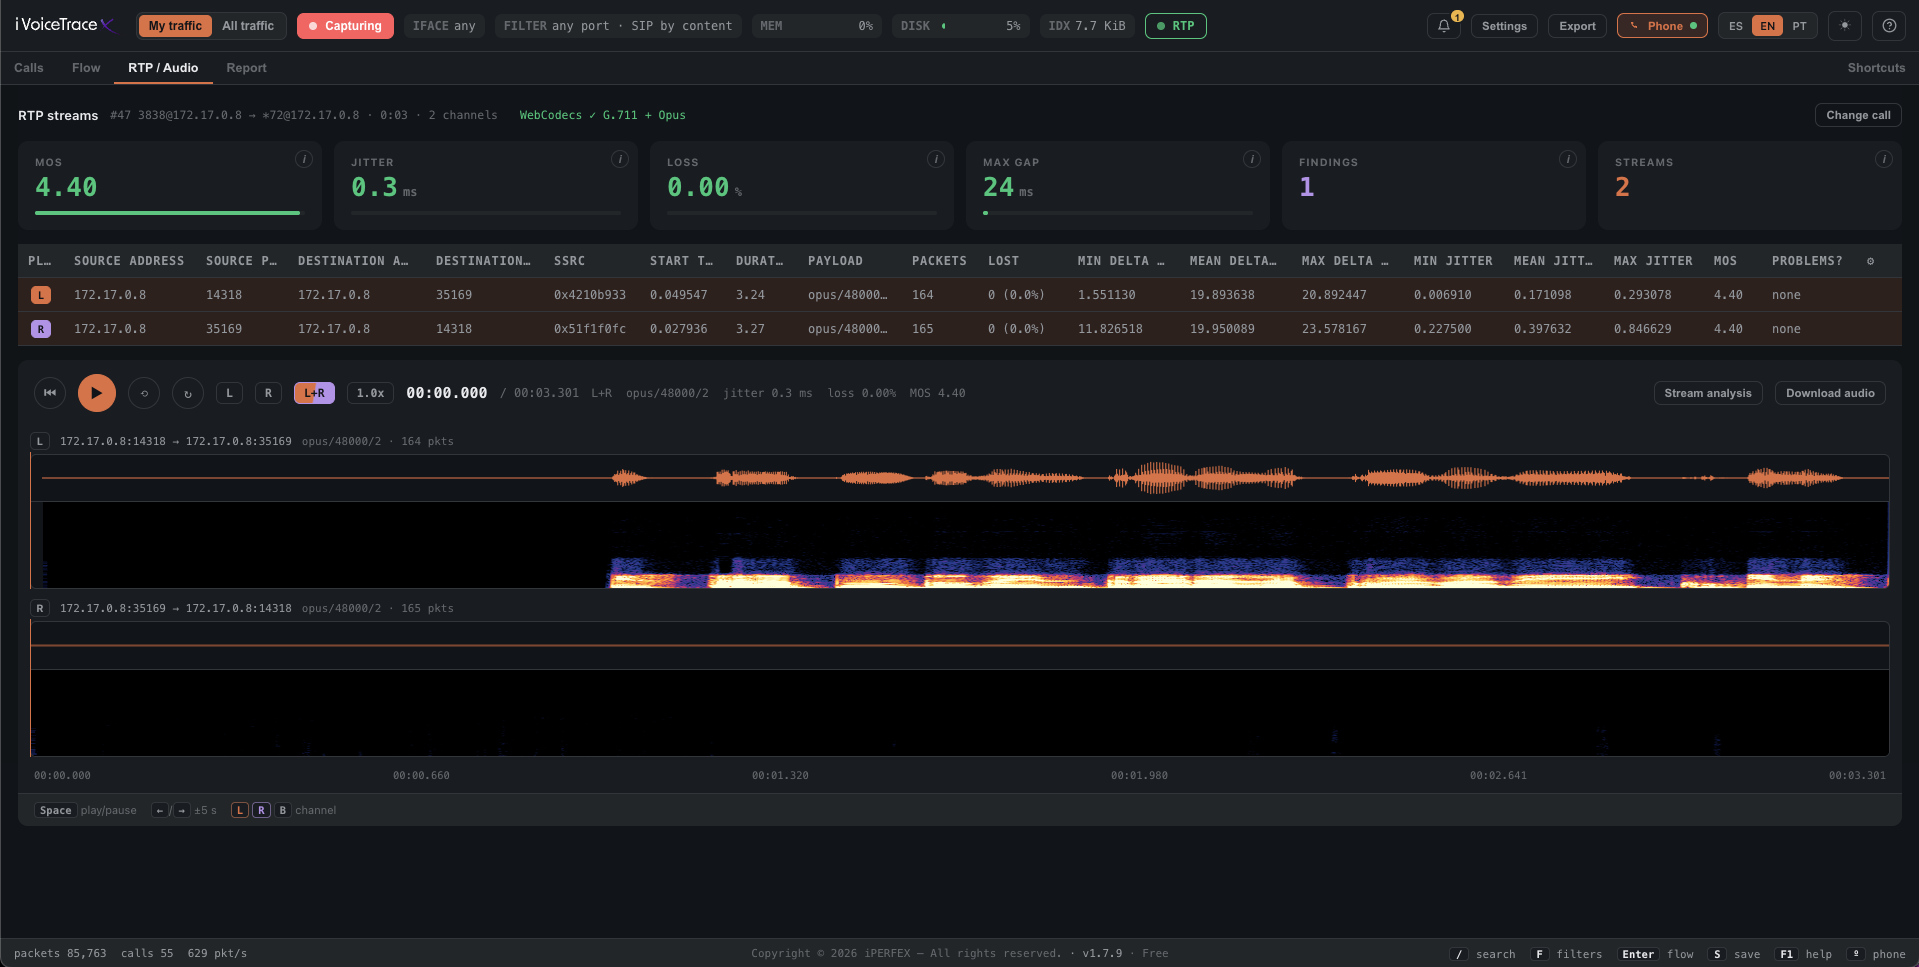Seek in the L channel waveform
Image resolution: width=1919 pixels, height=967 pixels.
960,478
